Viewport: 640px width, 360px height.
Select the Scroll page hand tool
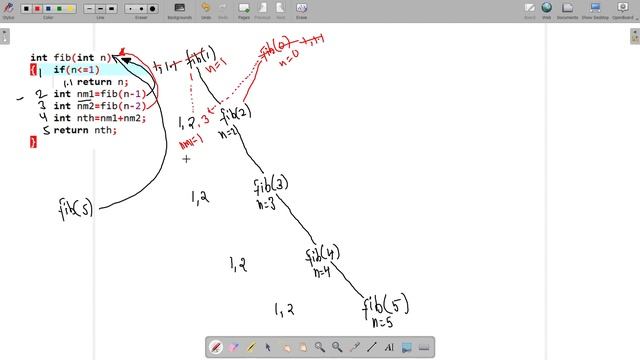click(x=302, y=347)
